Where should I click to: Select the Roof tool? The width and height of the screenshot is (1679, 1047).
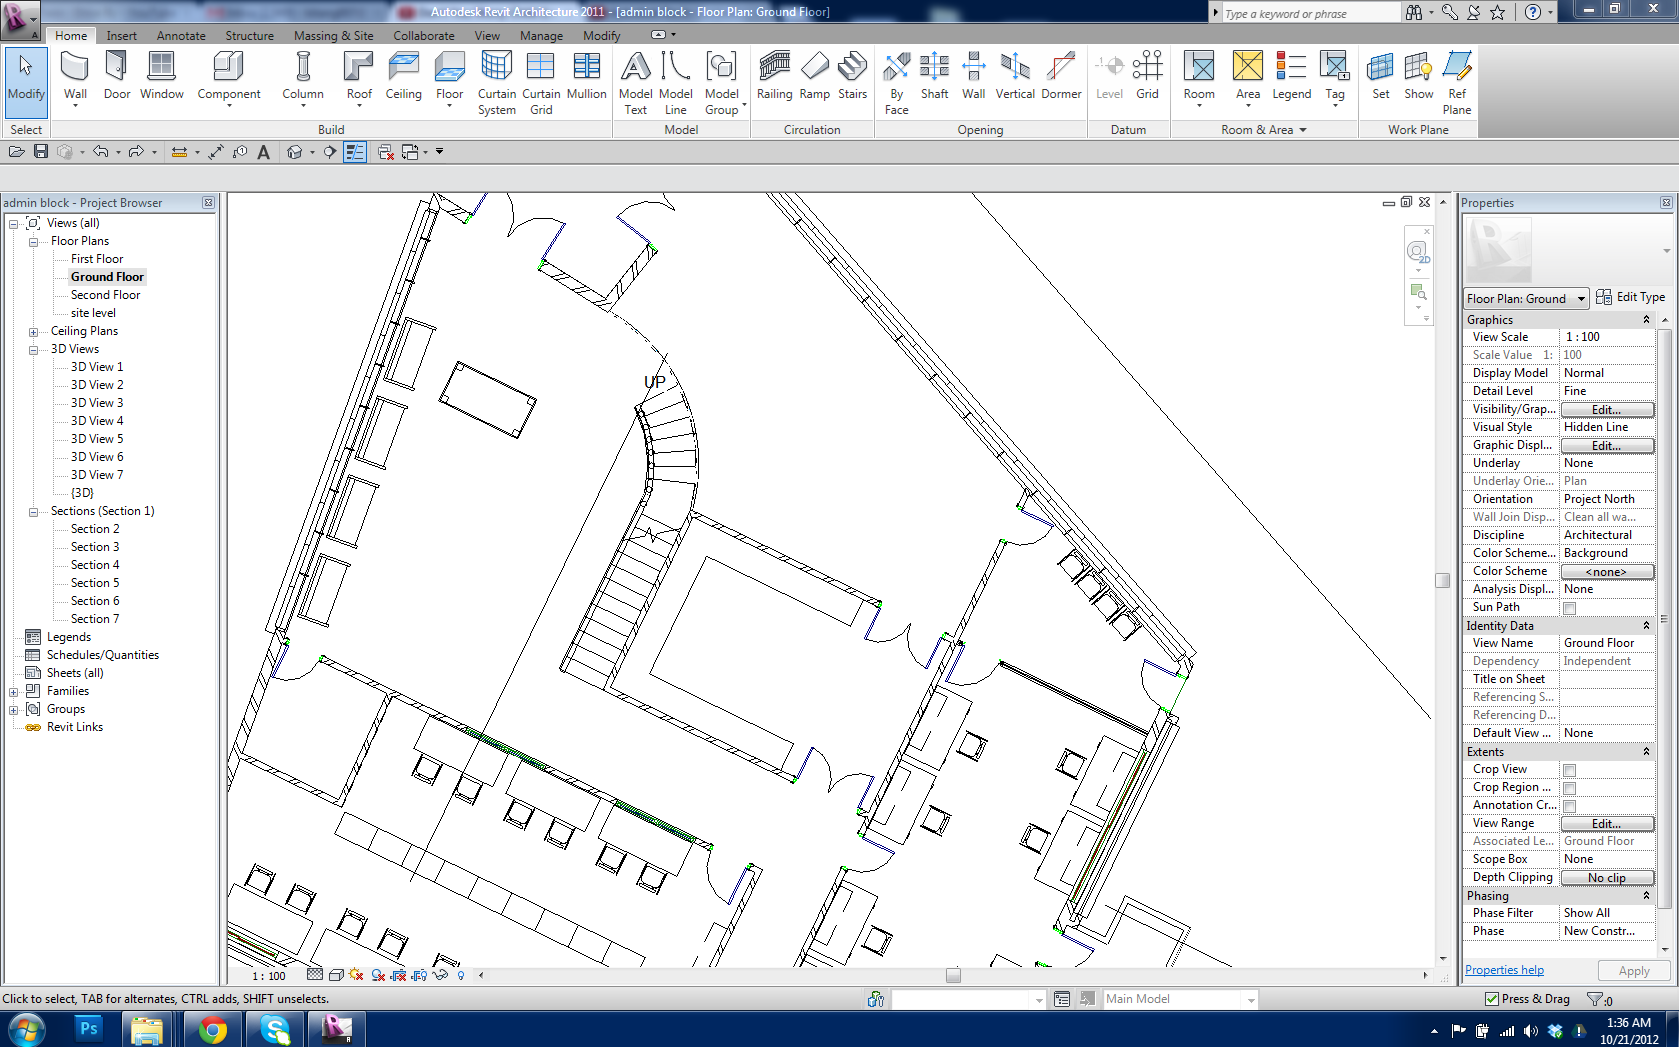tap(359, 77)
